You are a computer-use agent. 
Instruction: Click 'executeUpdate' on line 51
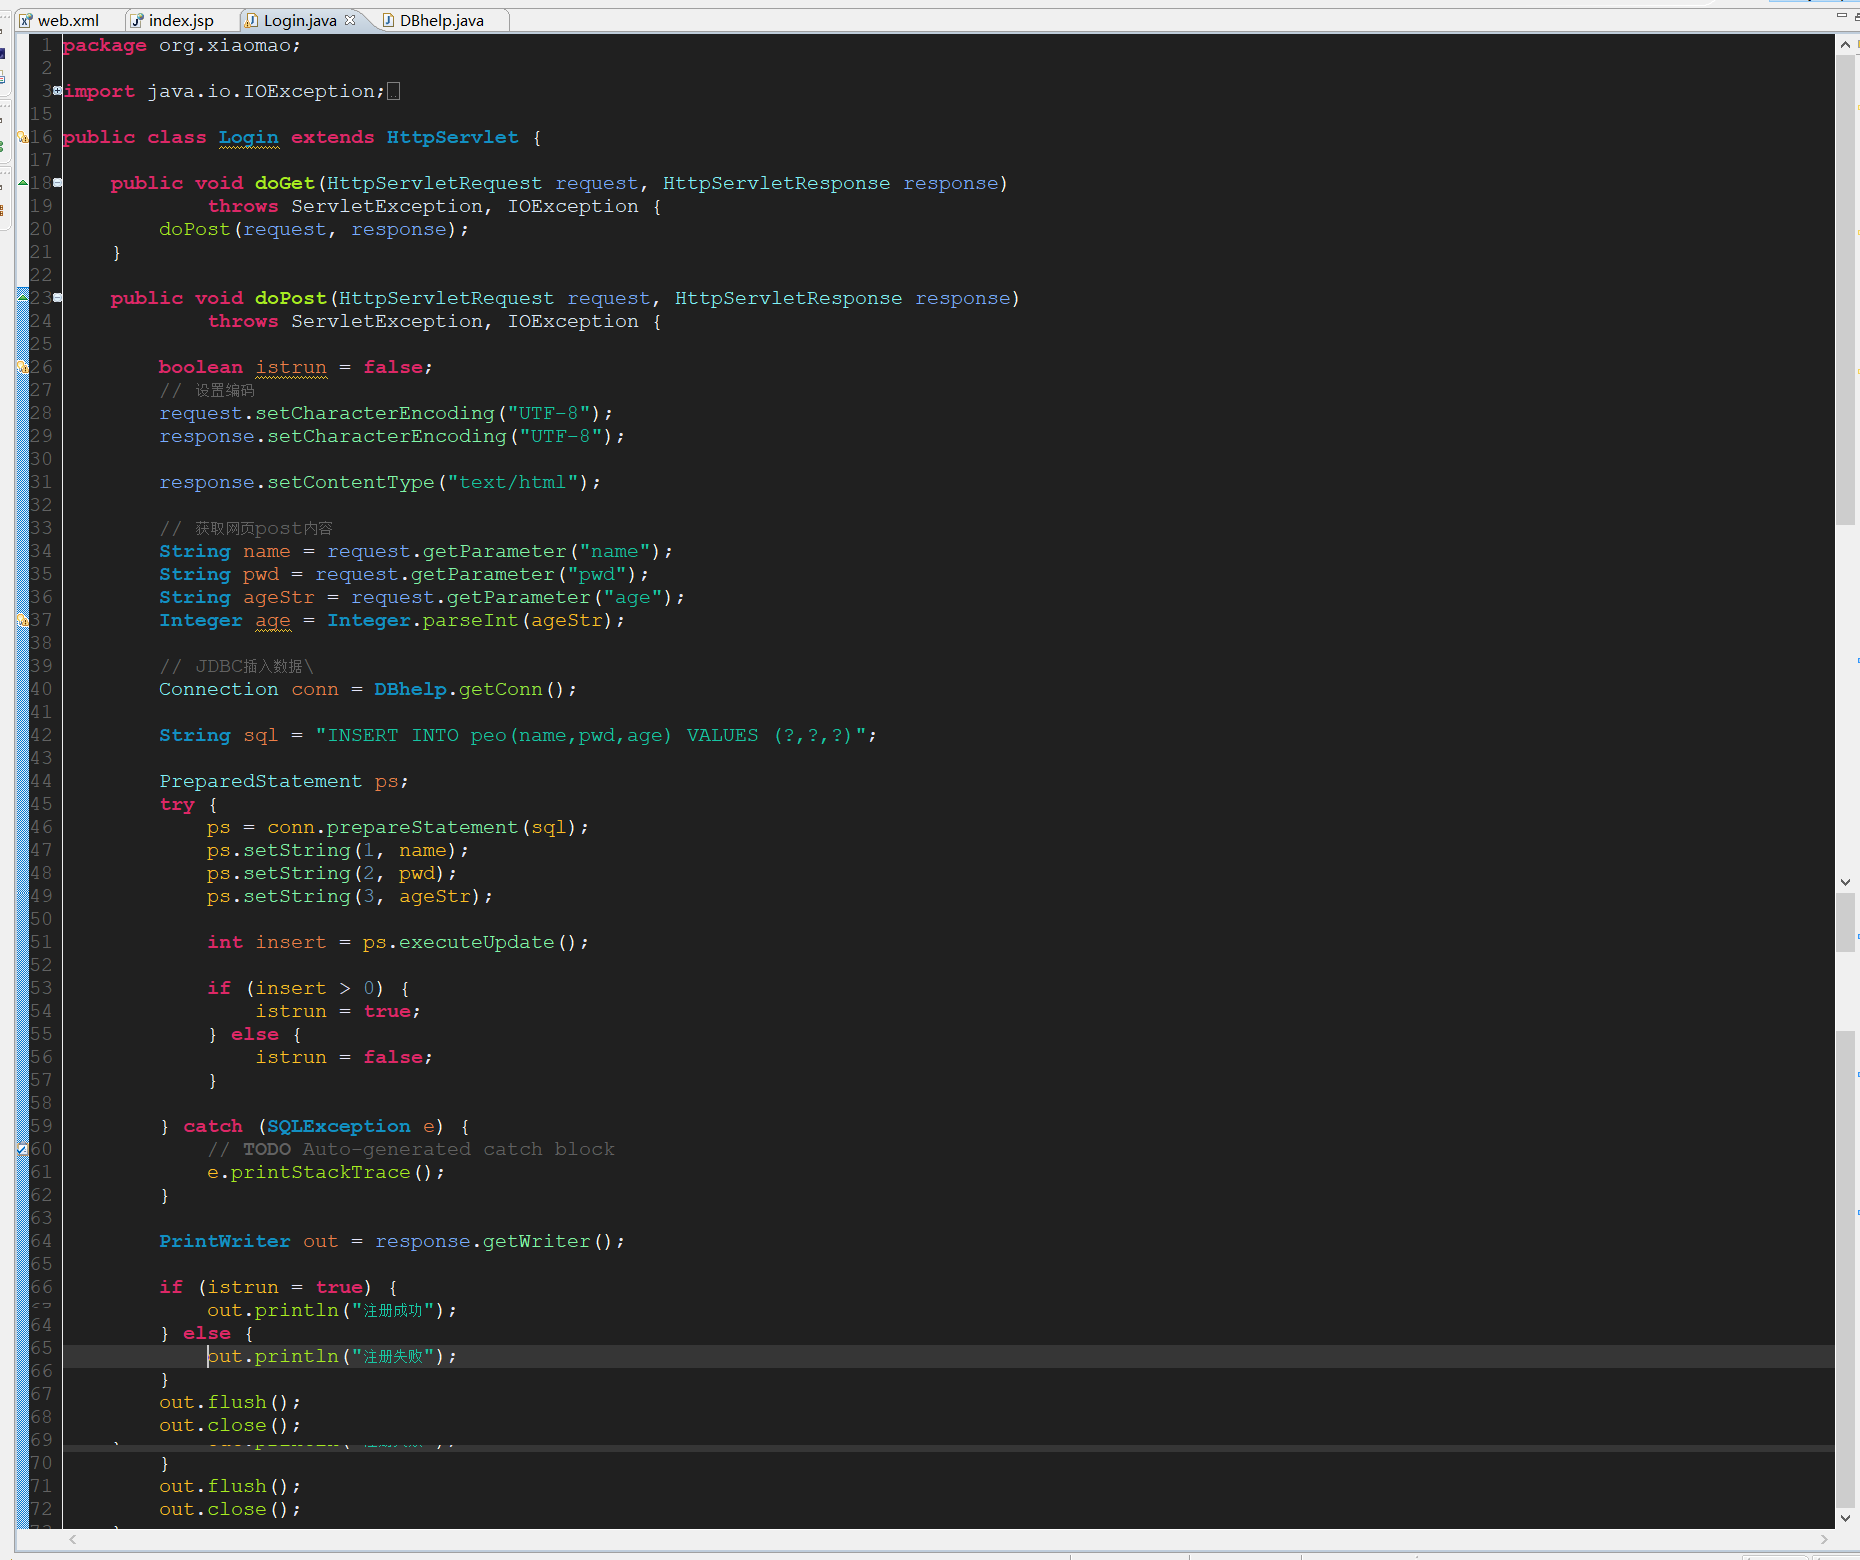click(477, 943)
